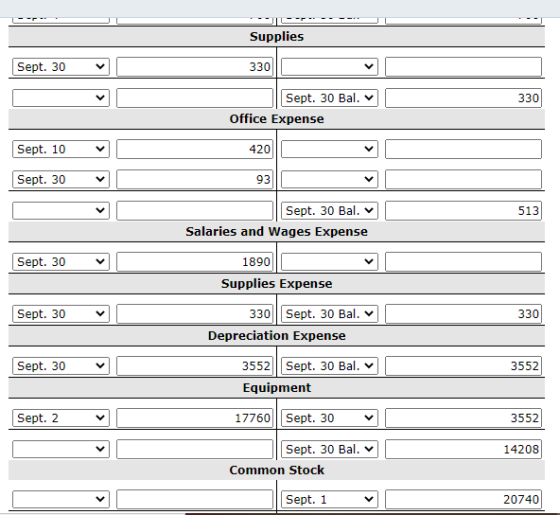Open Supplies debit date dropdown showing Sept. 30

pyautogui.click(x=61, y=67)
